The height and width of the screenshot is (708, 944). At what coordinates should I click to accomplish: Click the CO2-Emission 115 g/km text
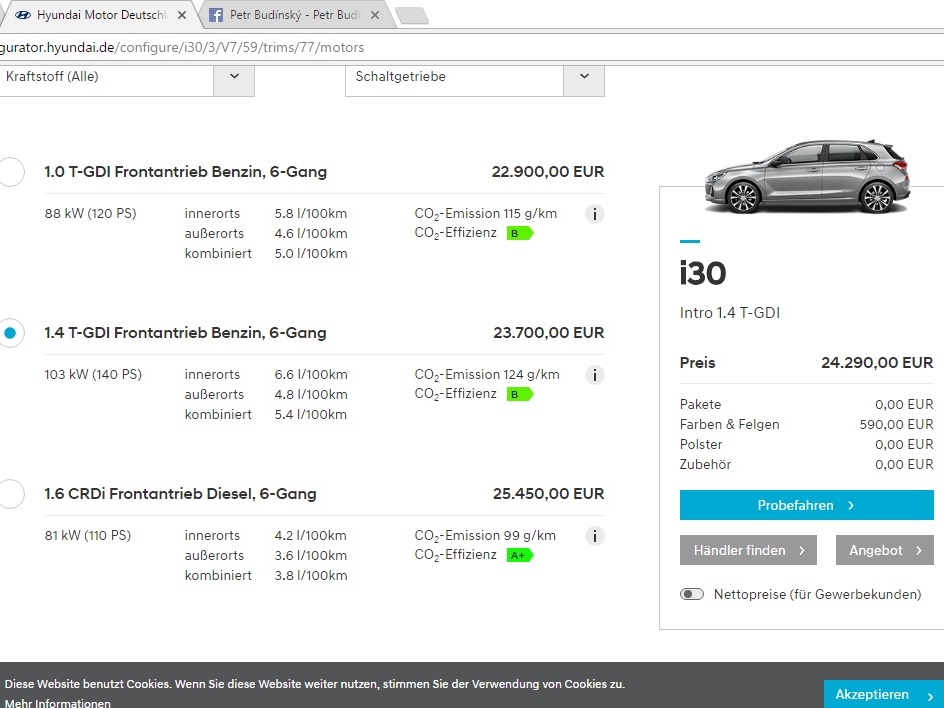(x=486, y=214)
